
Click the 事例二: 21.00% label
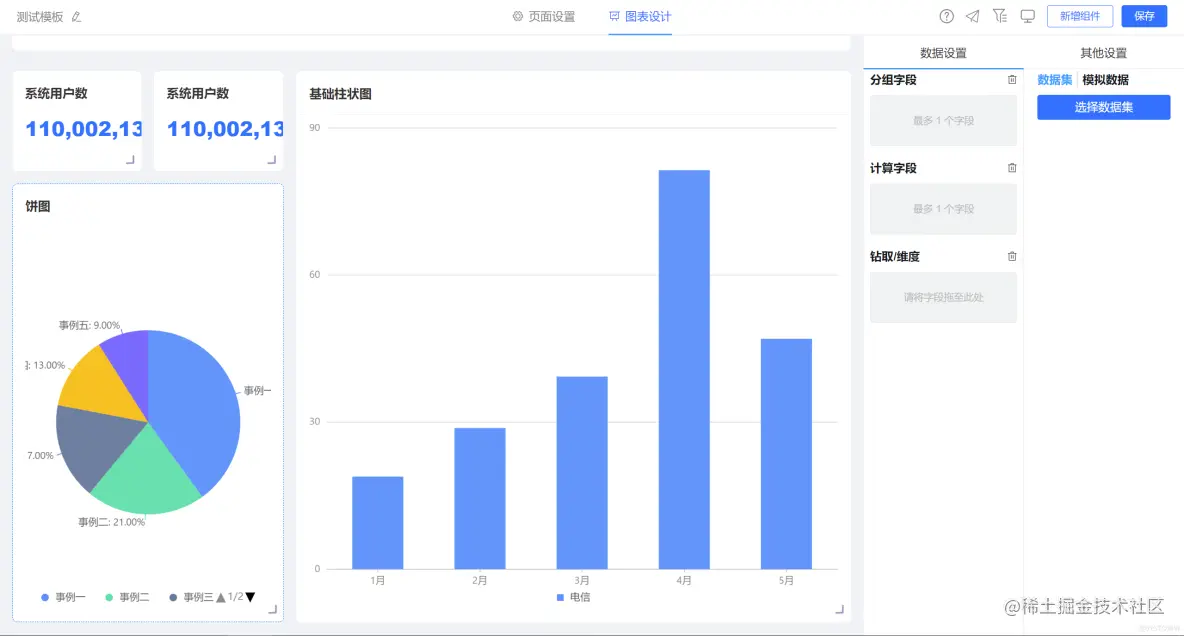pos(112,522)
